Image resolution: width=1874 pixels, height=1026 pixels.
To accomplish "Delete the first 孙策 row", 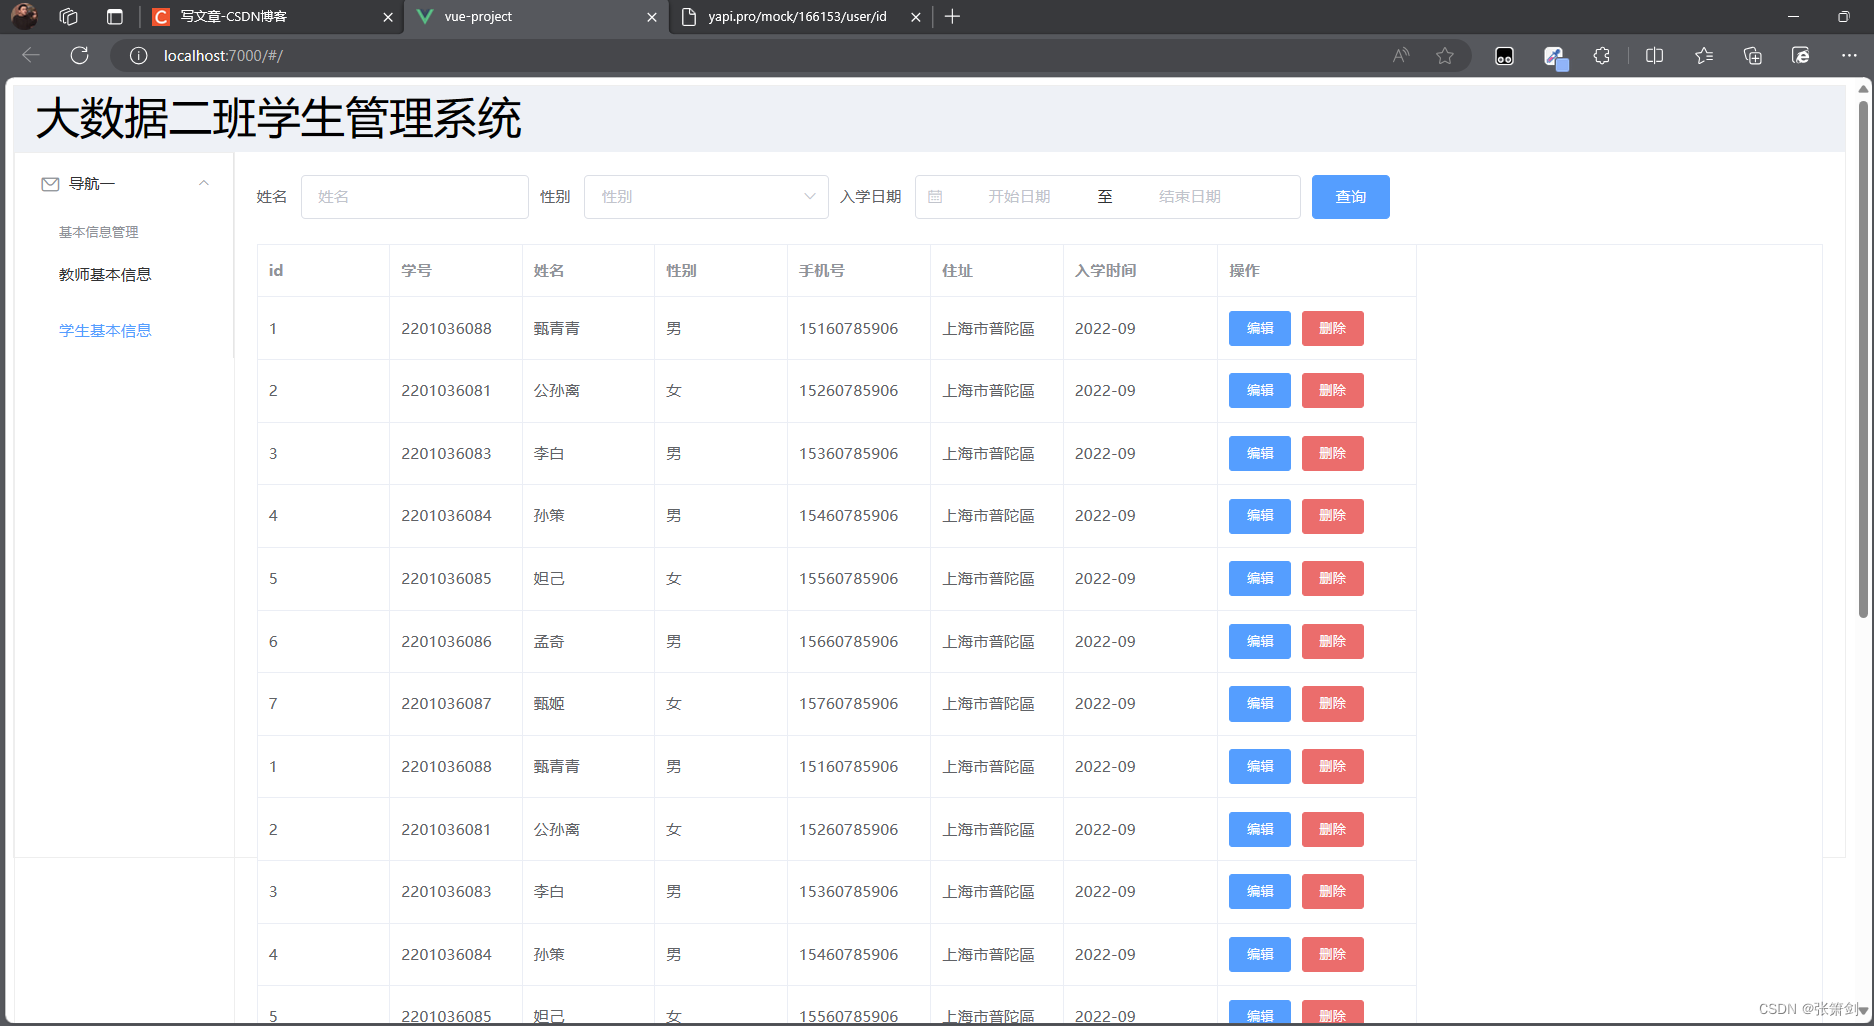I will [1332, 516].
